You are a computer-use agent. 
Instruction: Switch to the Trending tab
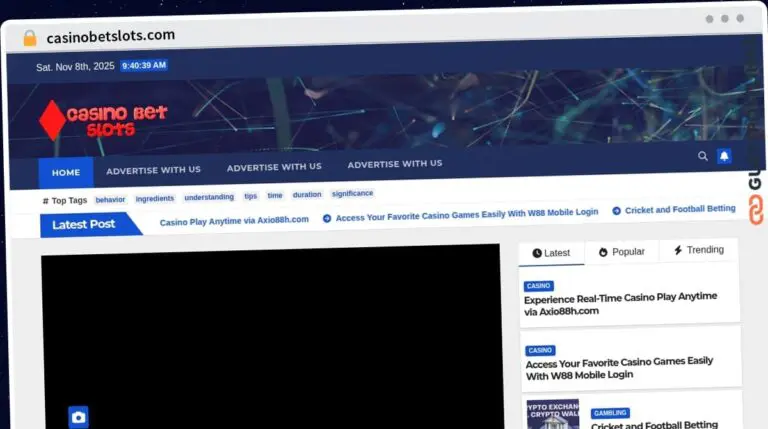pos(698,250)
